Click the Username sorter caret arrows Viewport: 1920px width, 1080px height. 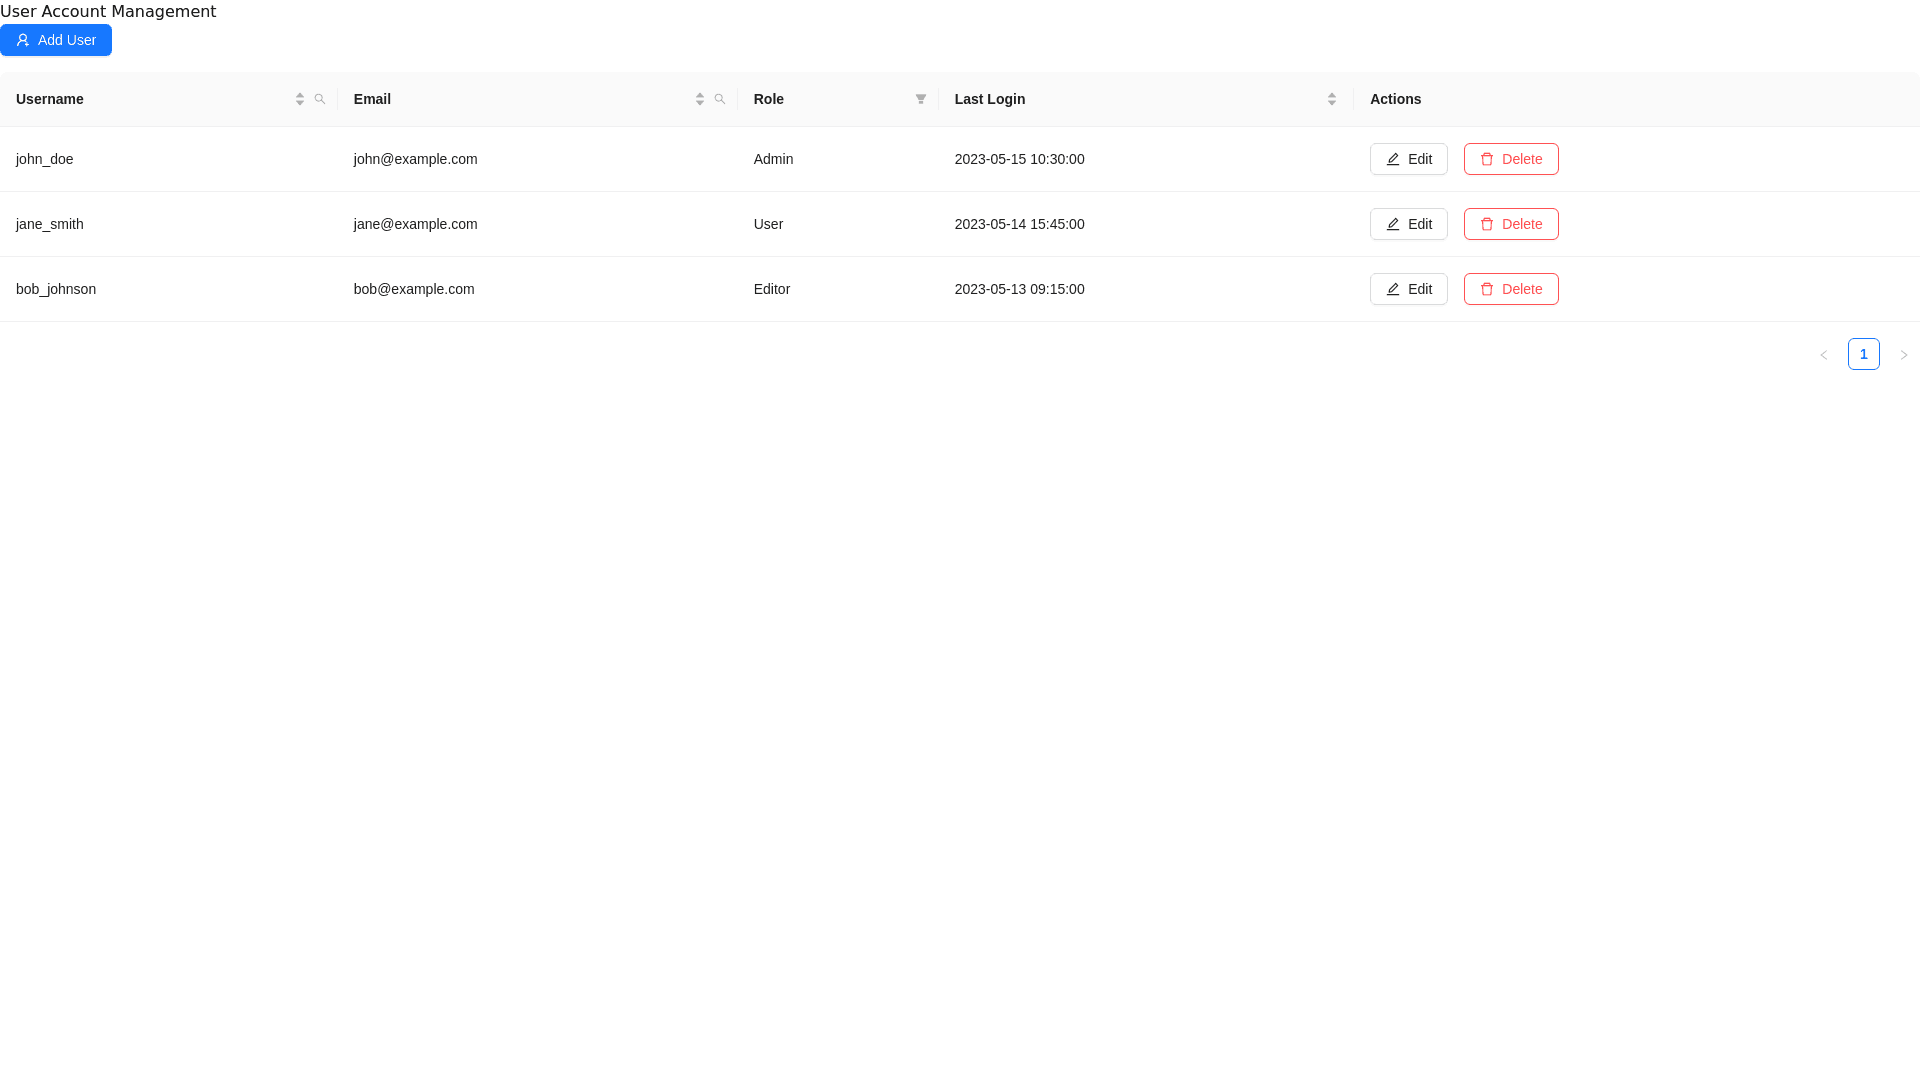click(299, 99)
